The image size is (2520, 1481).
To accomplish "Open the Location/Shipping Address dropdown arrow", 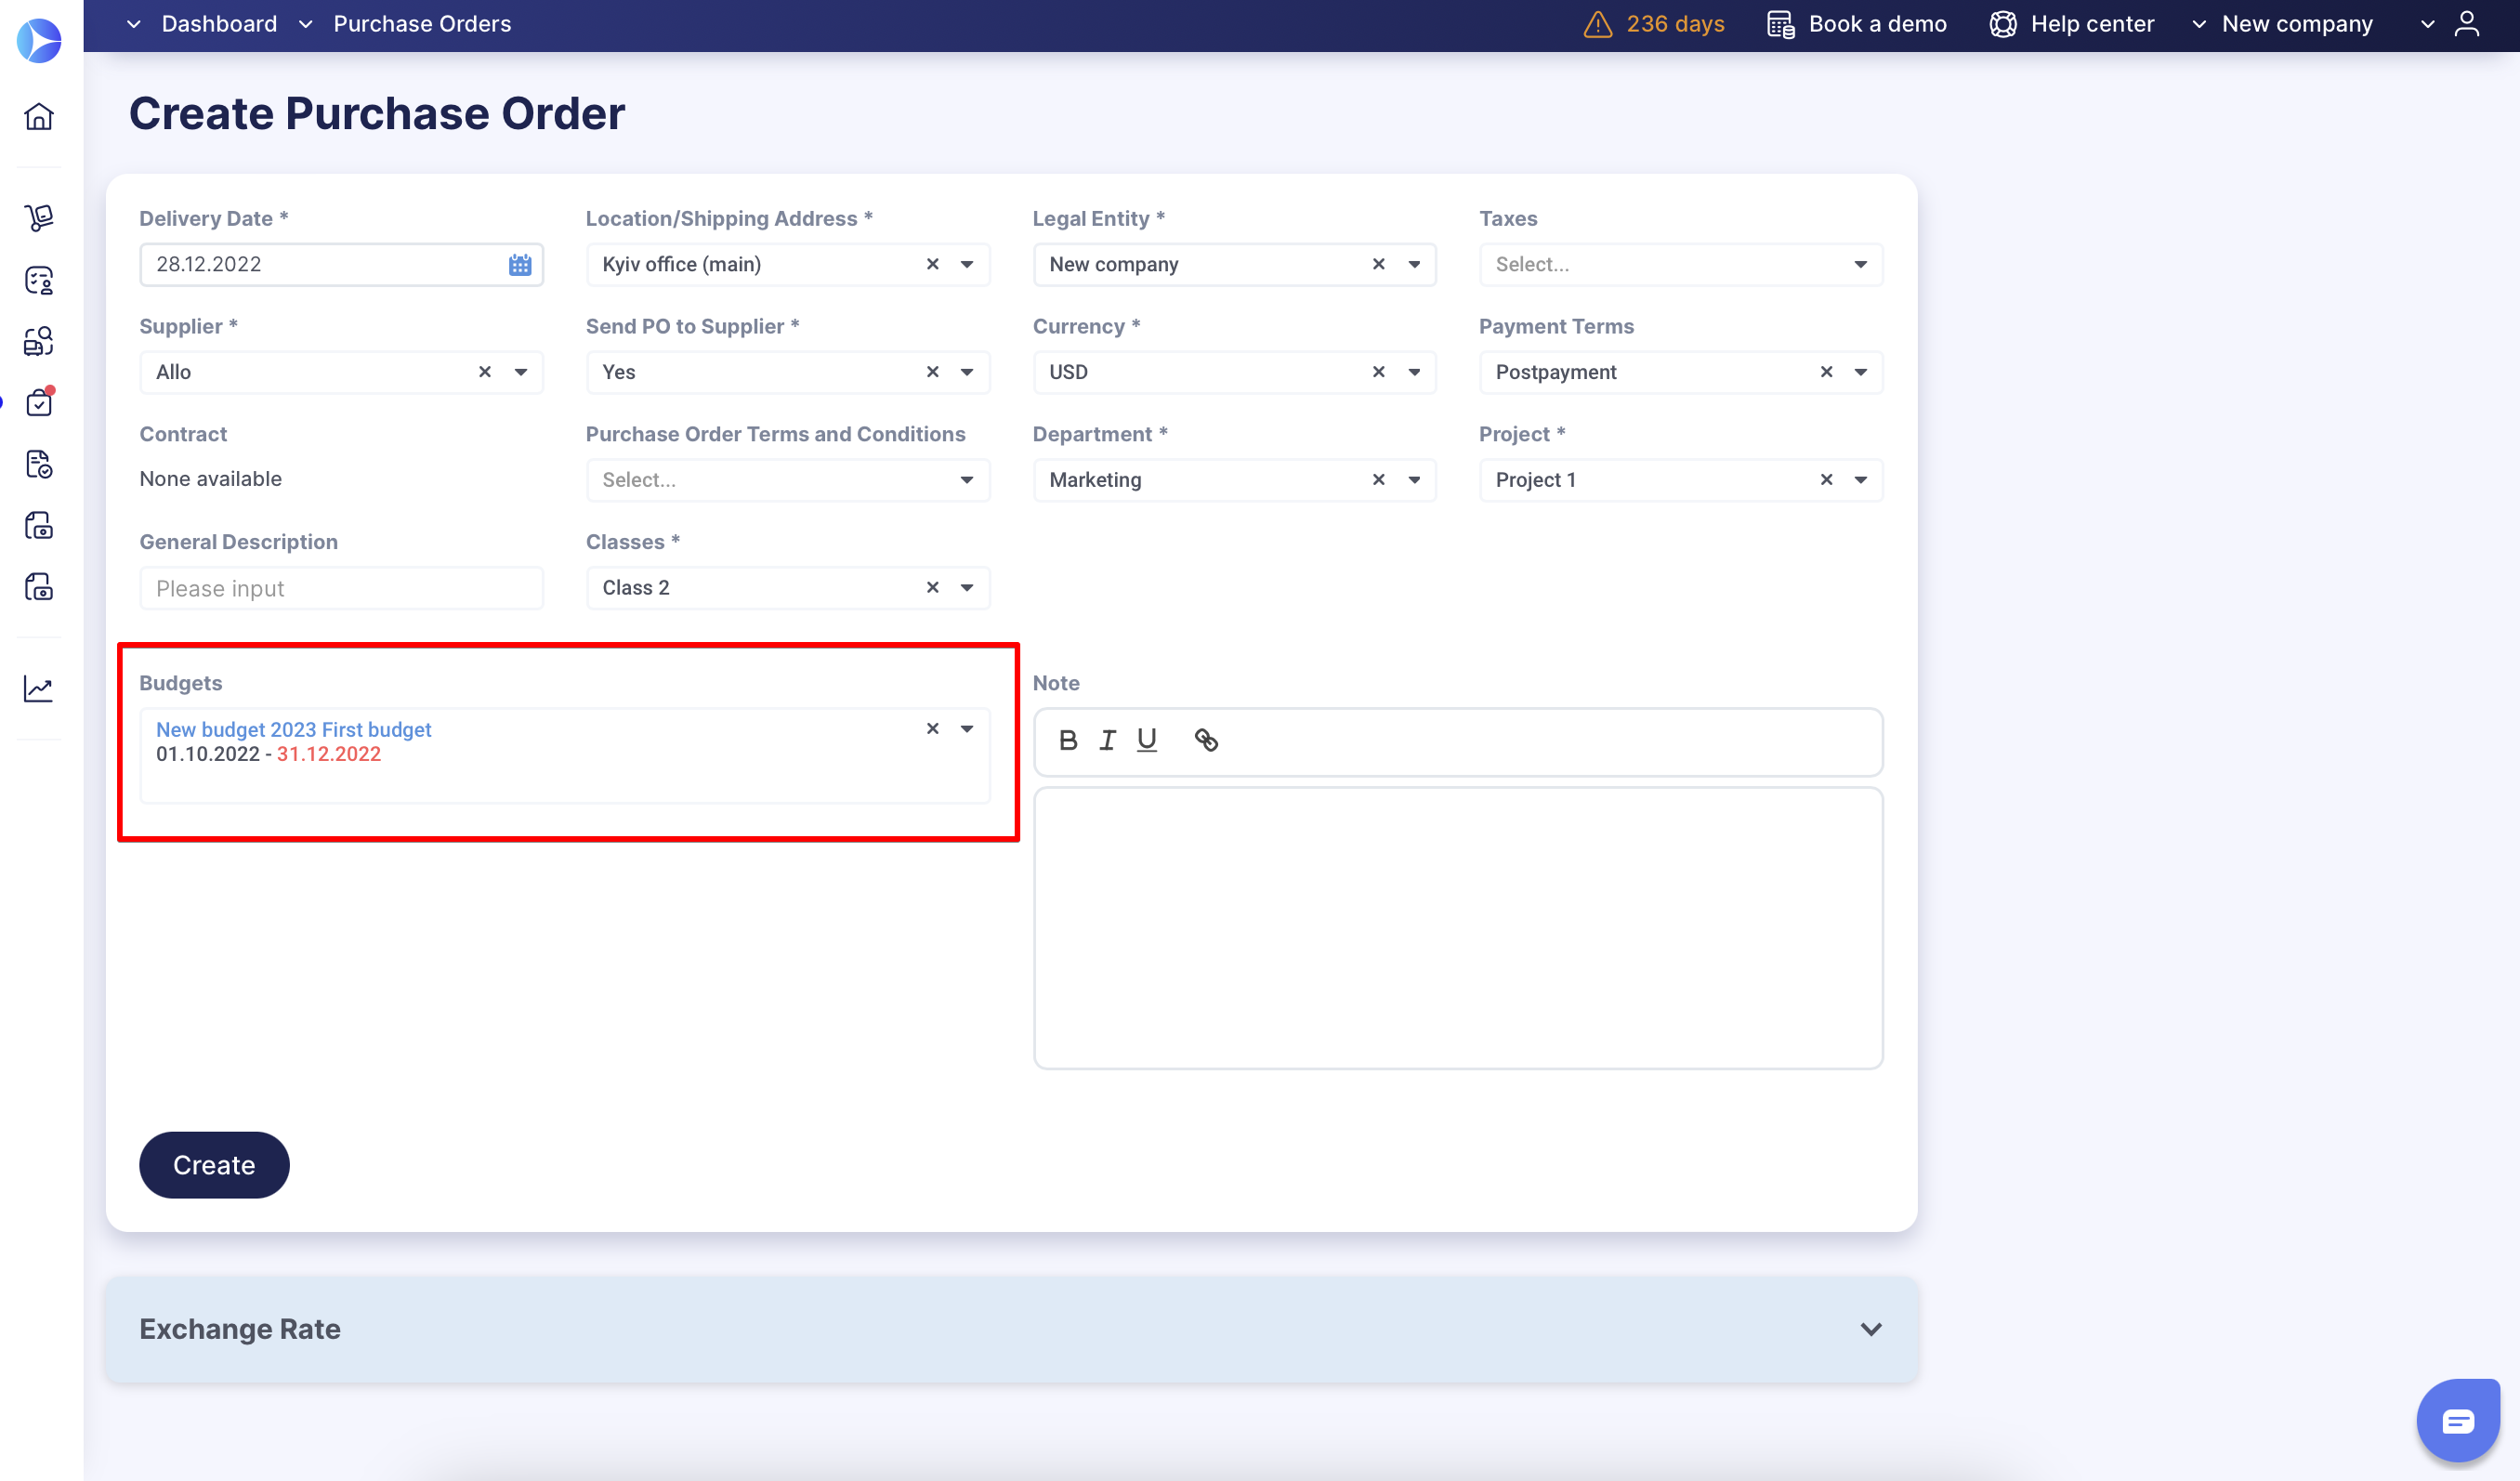I will (967, 265).
